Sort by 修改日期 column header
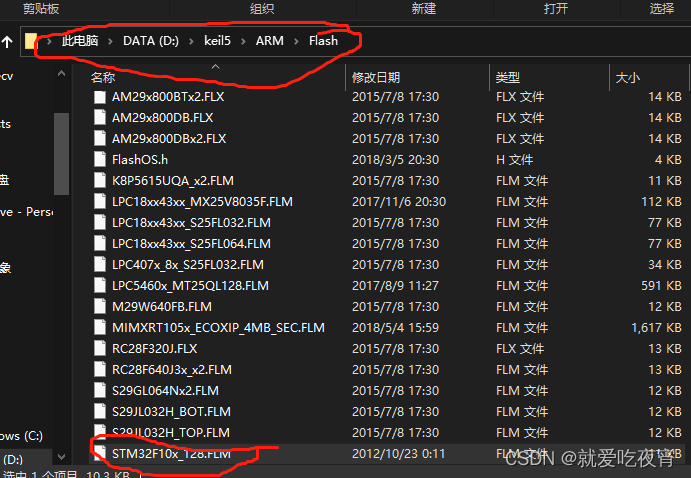The width and height of the screenshot is (691, 478). 376,78
